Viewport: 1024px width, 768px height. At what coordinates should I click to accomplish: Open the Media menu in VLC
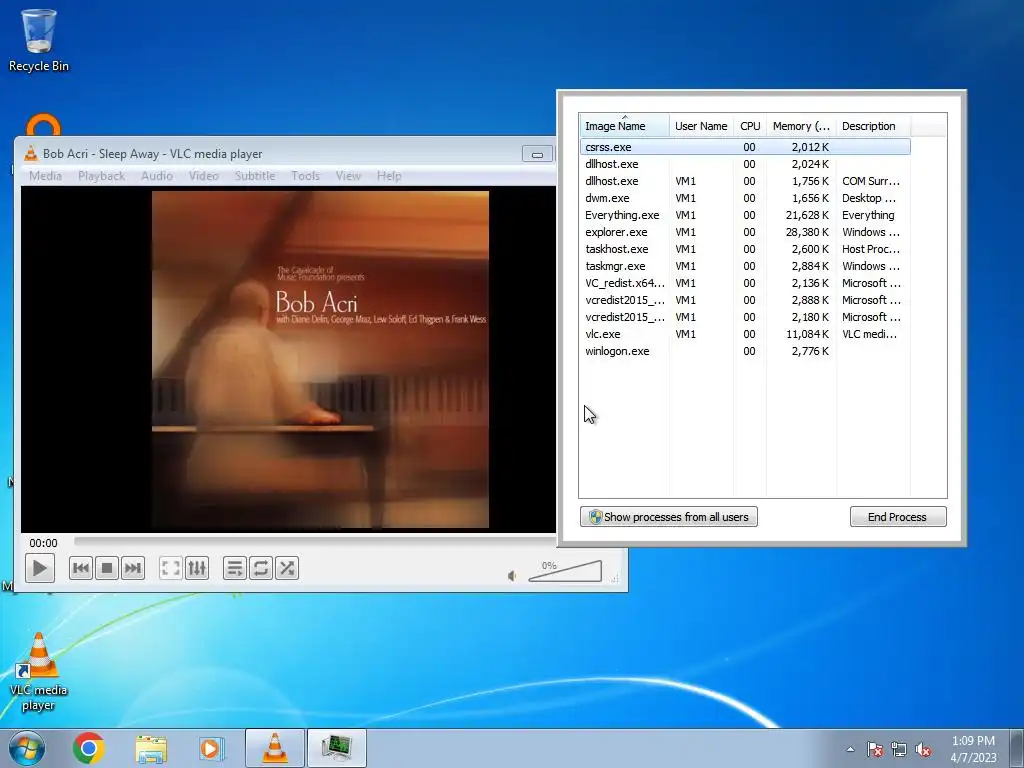click(x=45, y=176)
